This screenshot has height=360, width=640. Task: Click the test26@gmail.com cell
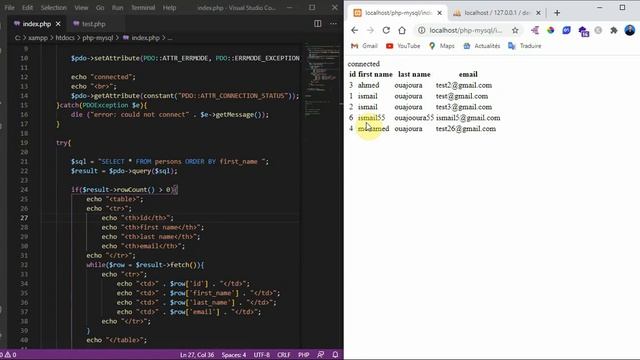point(466,129)
